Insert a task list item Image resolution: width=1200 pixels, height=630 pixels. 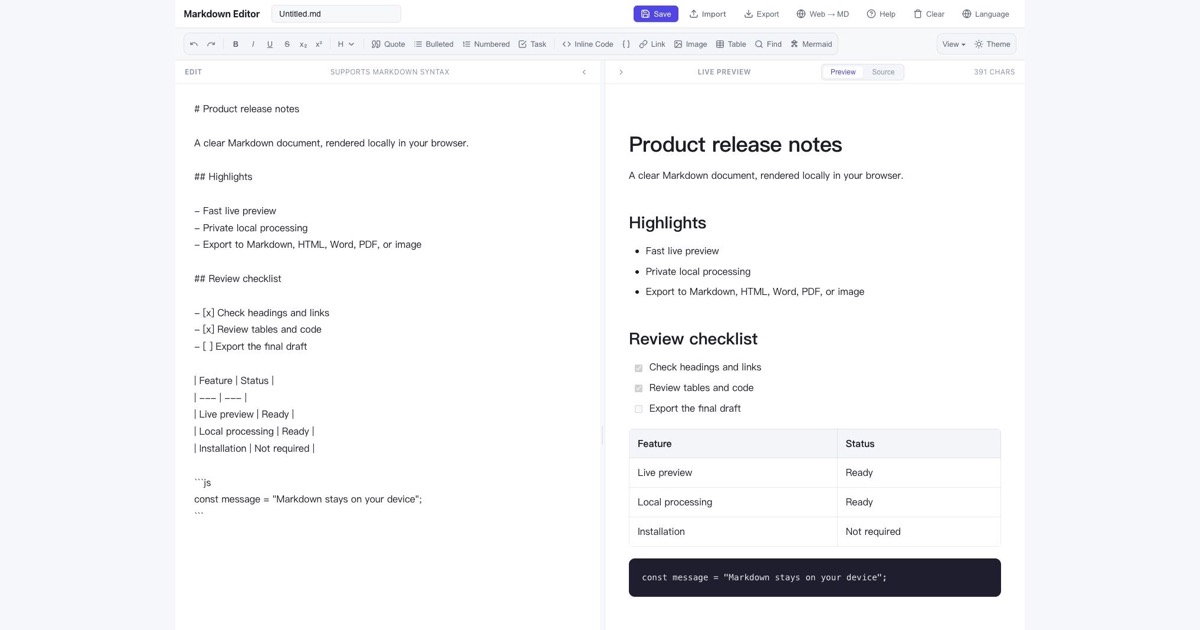pyautogui.click(x=532, y=44)
